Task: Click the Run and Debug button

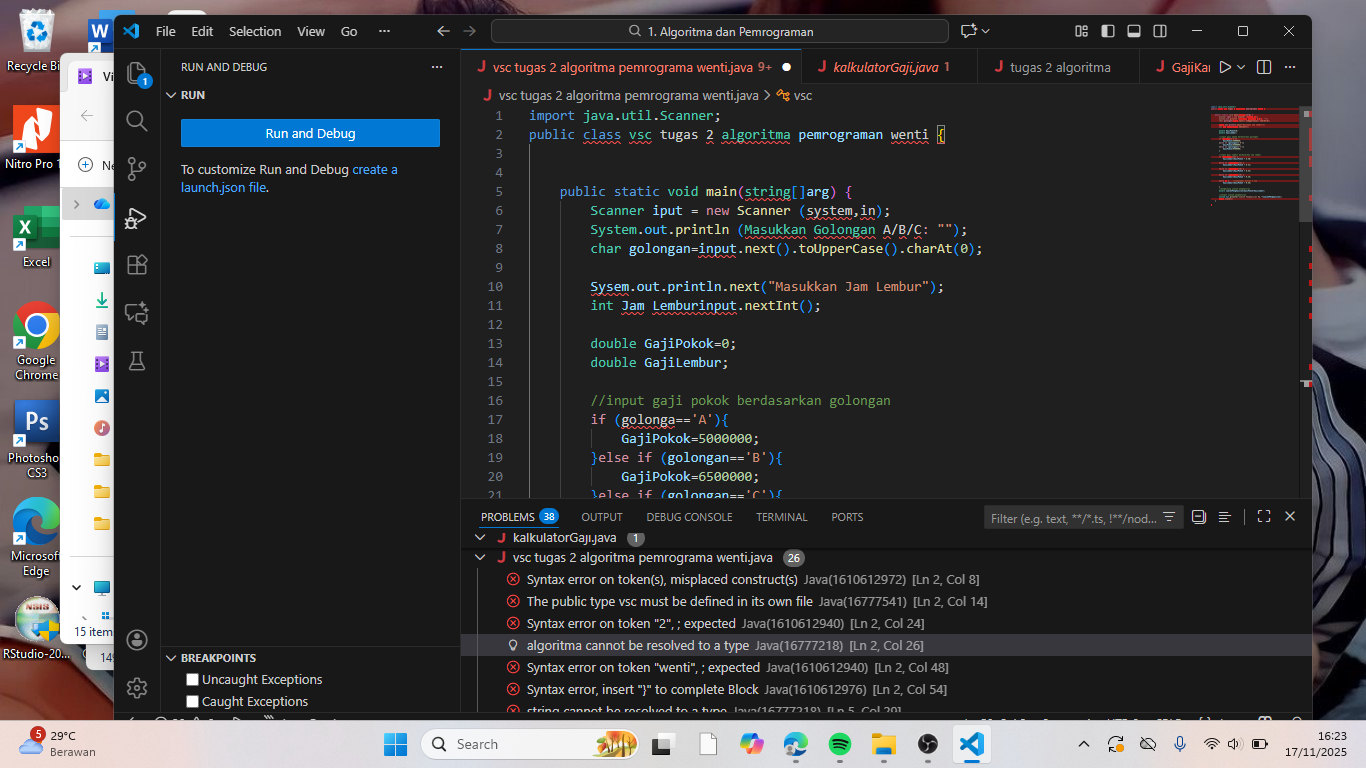Action: tap(310, 133)
